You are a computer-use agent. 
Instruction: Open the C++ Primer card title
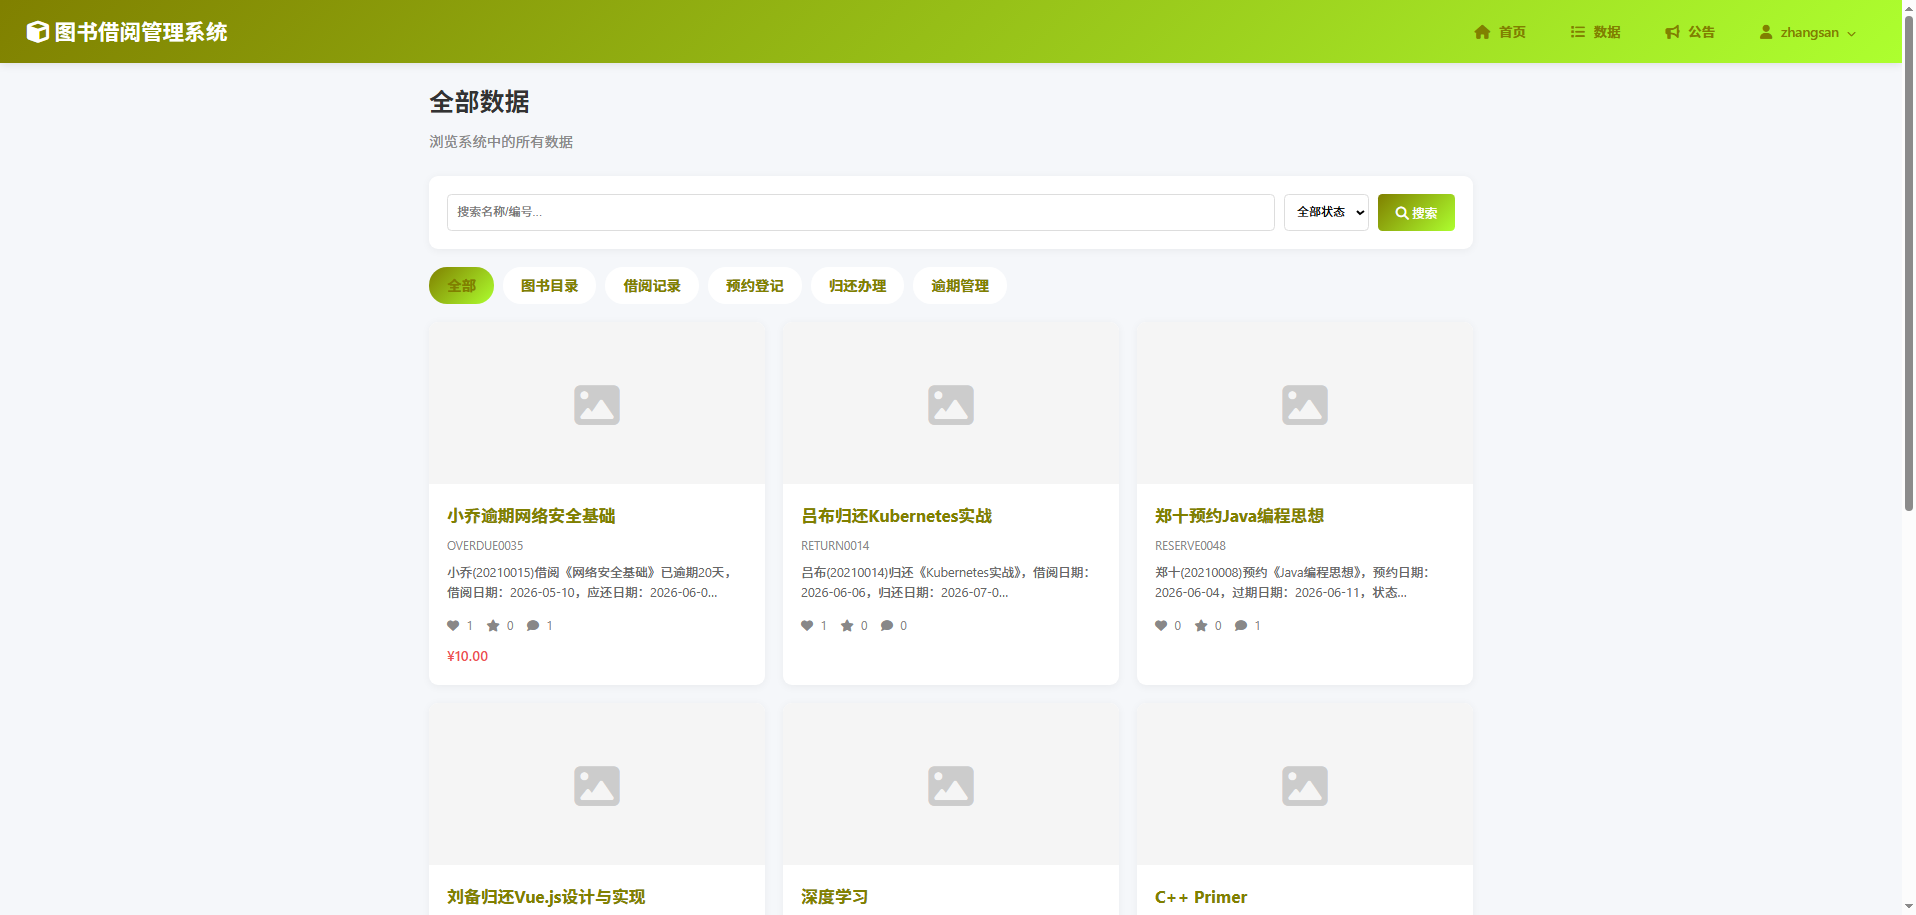(1201, 897)
